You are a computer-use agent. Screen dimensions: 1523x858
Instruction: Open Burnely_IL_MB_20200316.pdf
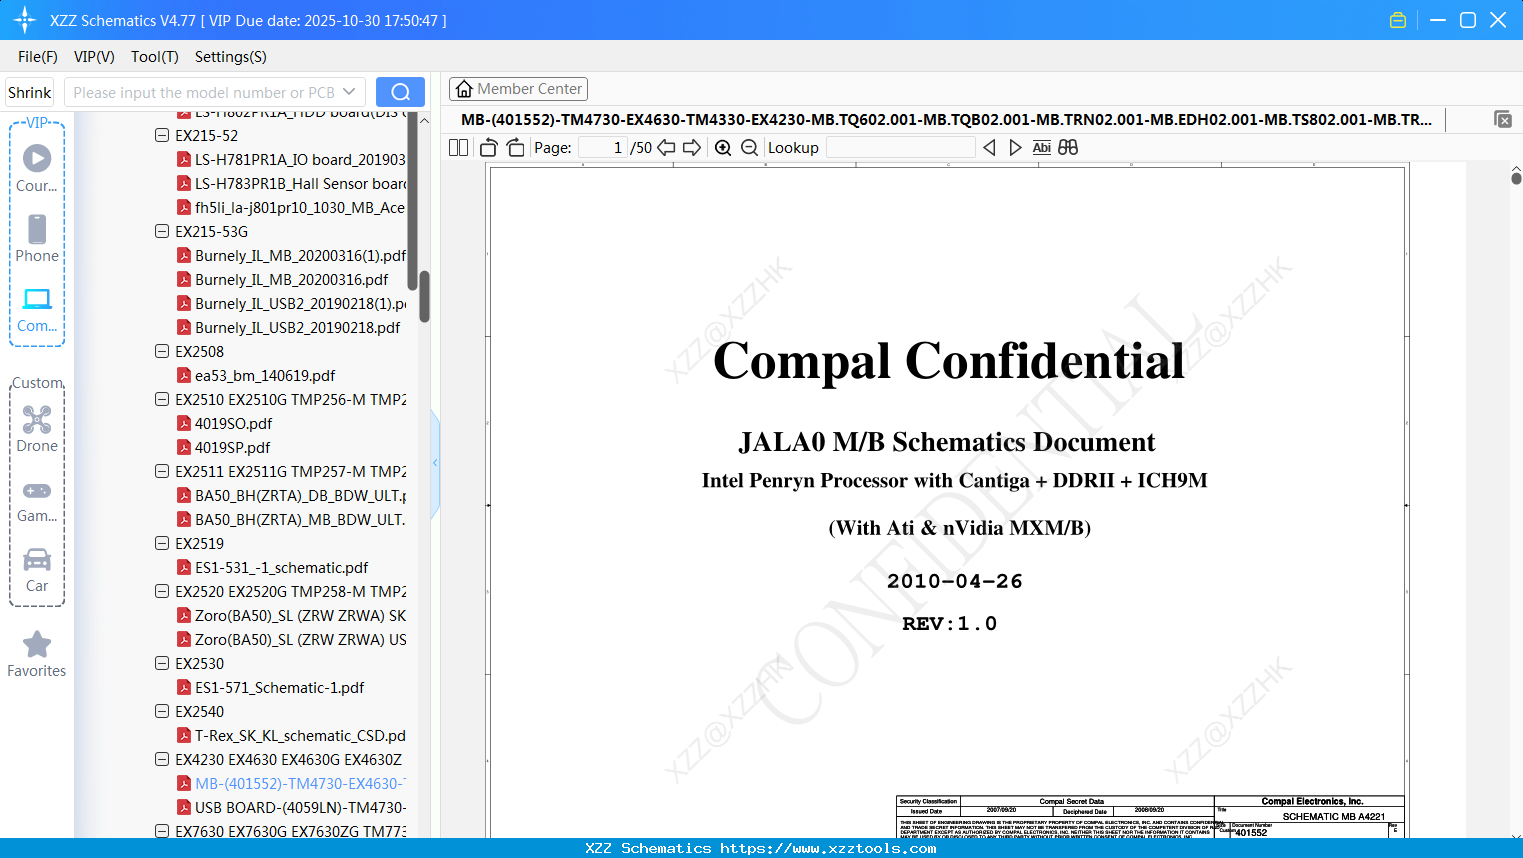point(292,279)
